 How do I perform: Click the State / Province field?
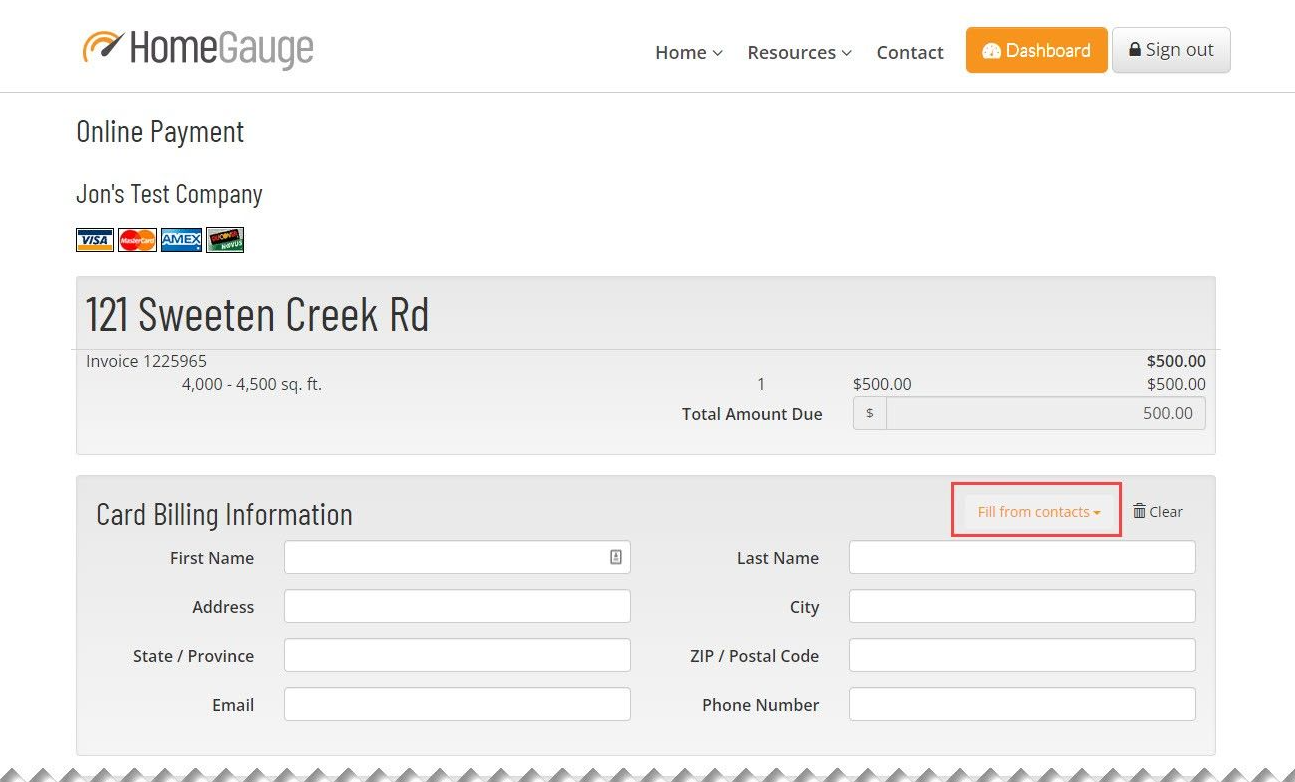(x=457, y=656)
